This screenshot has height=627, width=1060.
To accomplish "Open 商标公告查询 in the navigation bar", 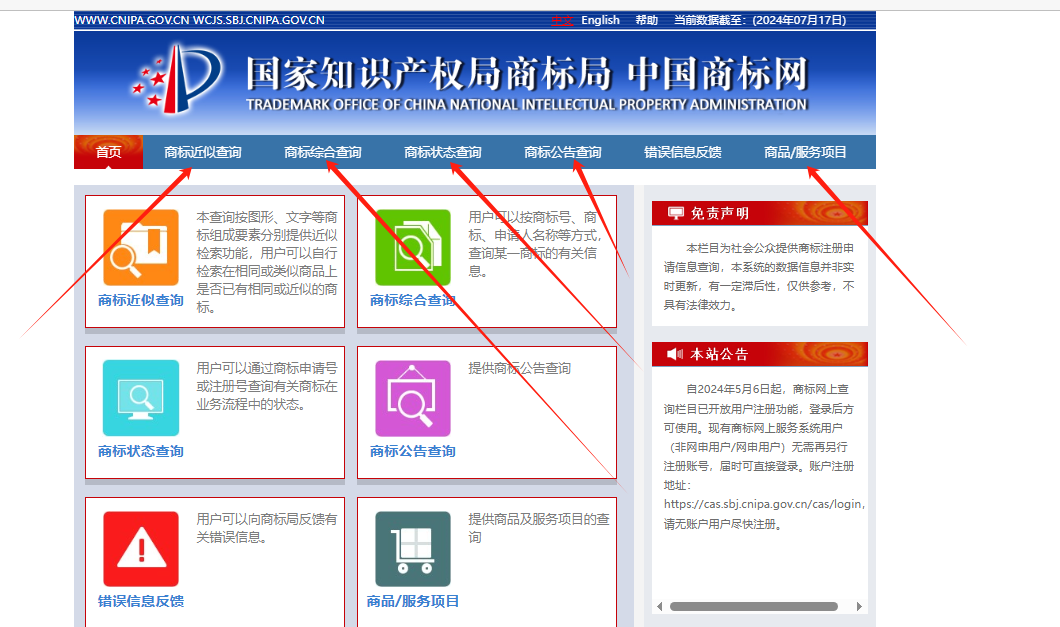I will [562, 152].
